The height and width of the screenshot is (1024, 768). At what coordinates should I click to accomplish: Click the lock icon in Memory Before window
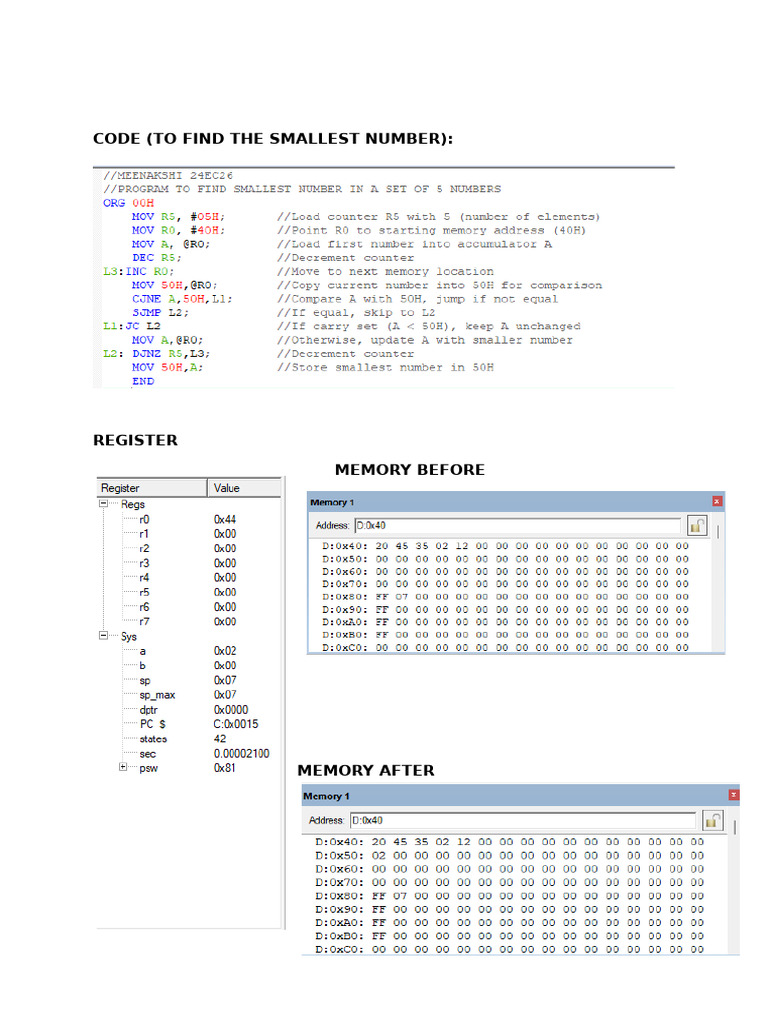697,526
